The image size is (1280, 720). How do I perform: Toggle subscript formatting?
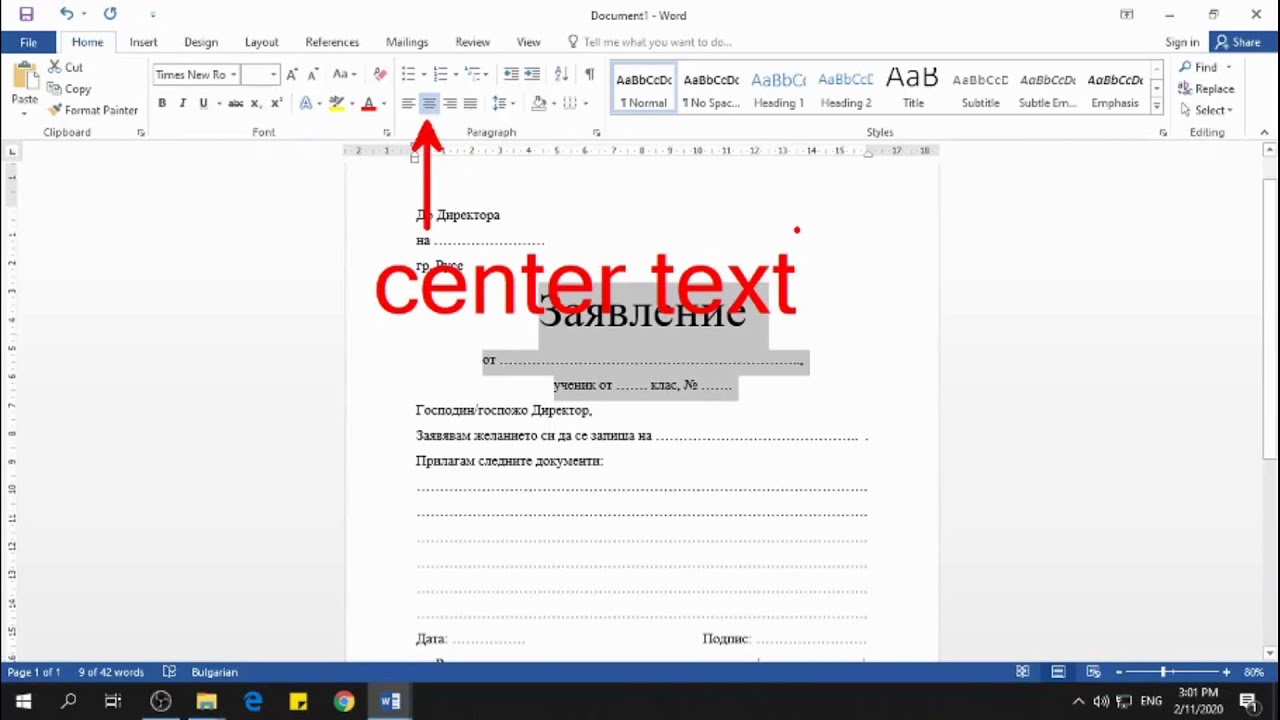click(x=255, y=103)
